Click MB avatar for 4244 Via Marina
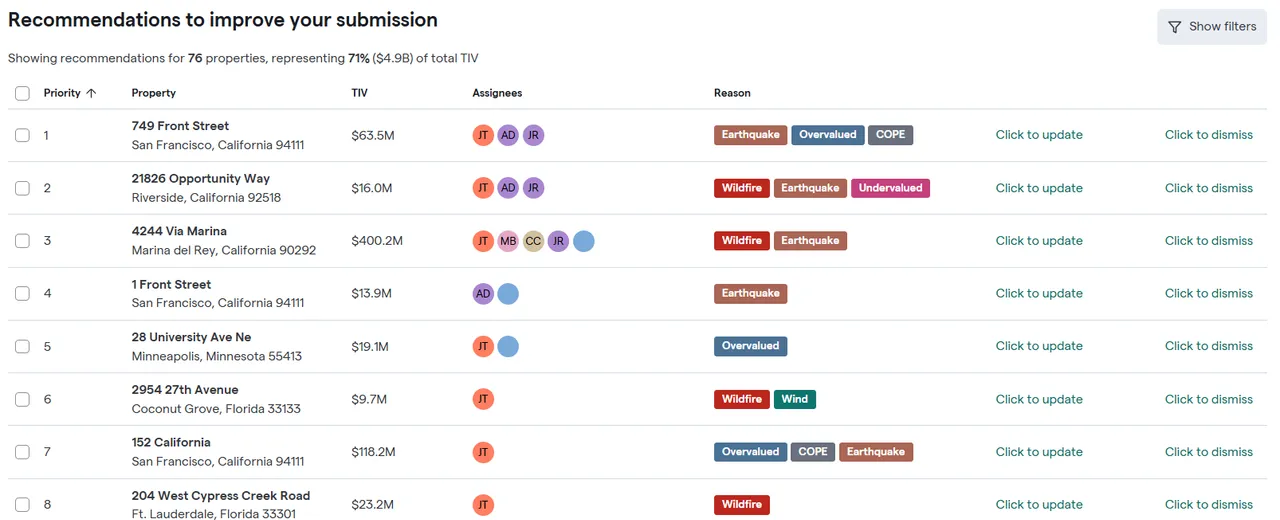The image size is (1280, 520). pyautogui.click(x=508, y=241)
